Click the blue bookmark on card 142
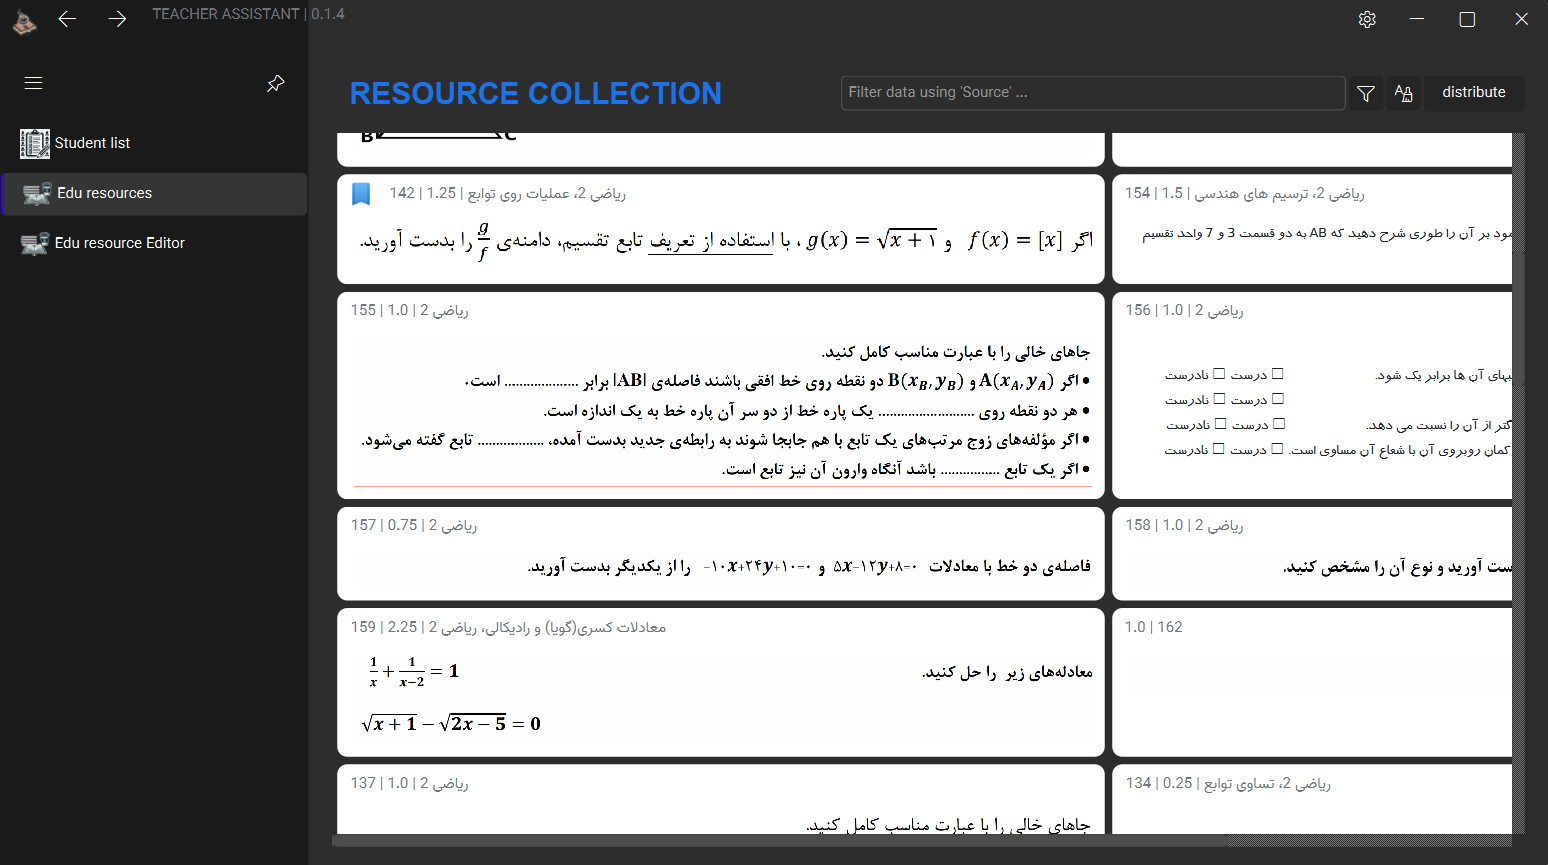 point(361,194)
